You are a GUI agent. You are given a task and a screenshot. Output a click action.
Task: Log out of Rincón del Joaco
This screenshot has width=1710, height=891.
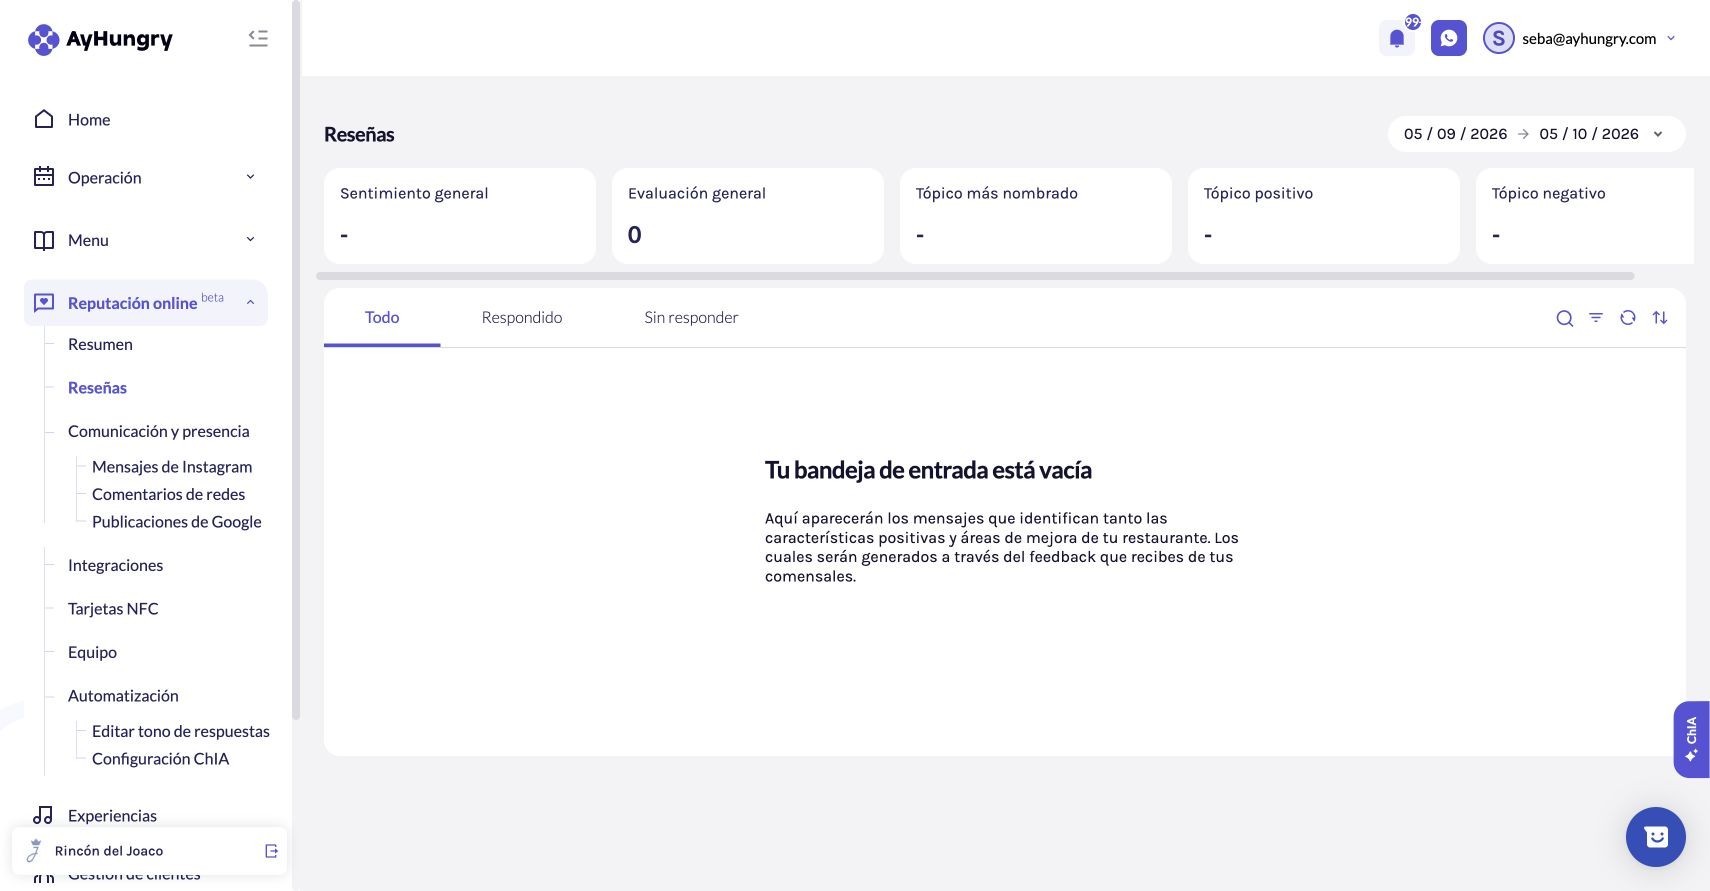tap(271, 851)
